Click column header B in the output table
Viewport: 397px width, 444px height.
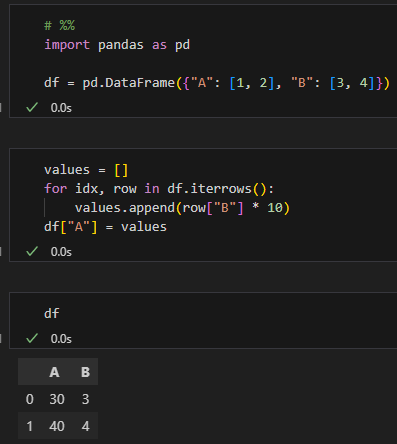(x=85, y=372)
